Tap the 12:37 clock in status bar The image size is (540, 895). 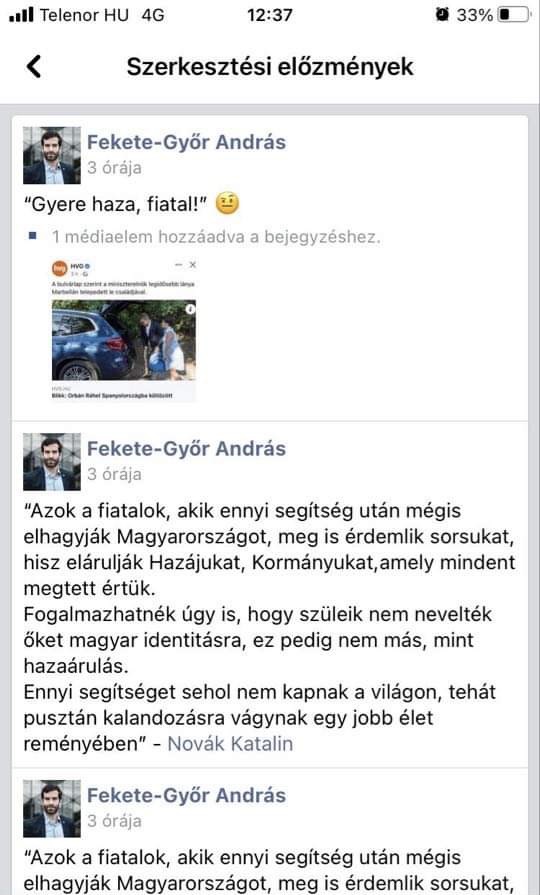pos(269,15)
